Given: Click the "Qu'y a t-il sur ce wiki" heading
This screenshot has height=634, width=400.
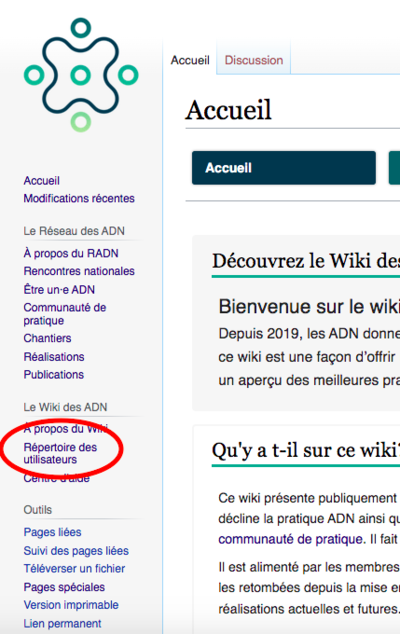Looking at the screenshot, I should pos(306,450).
